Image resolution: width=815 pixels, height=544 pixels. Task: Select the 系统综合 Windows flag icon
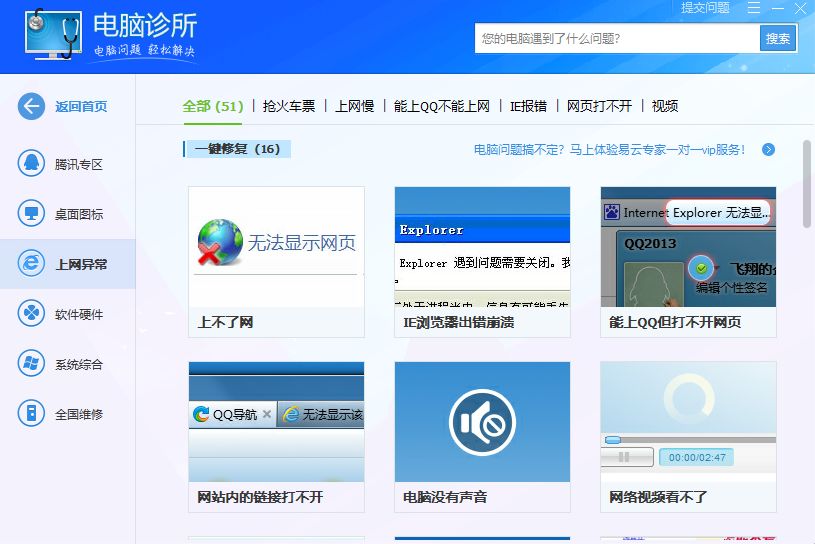pos(31,363)
